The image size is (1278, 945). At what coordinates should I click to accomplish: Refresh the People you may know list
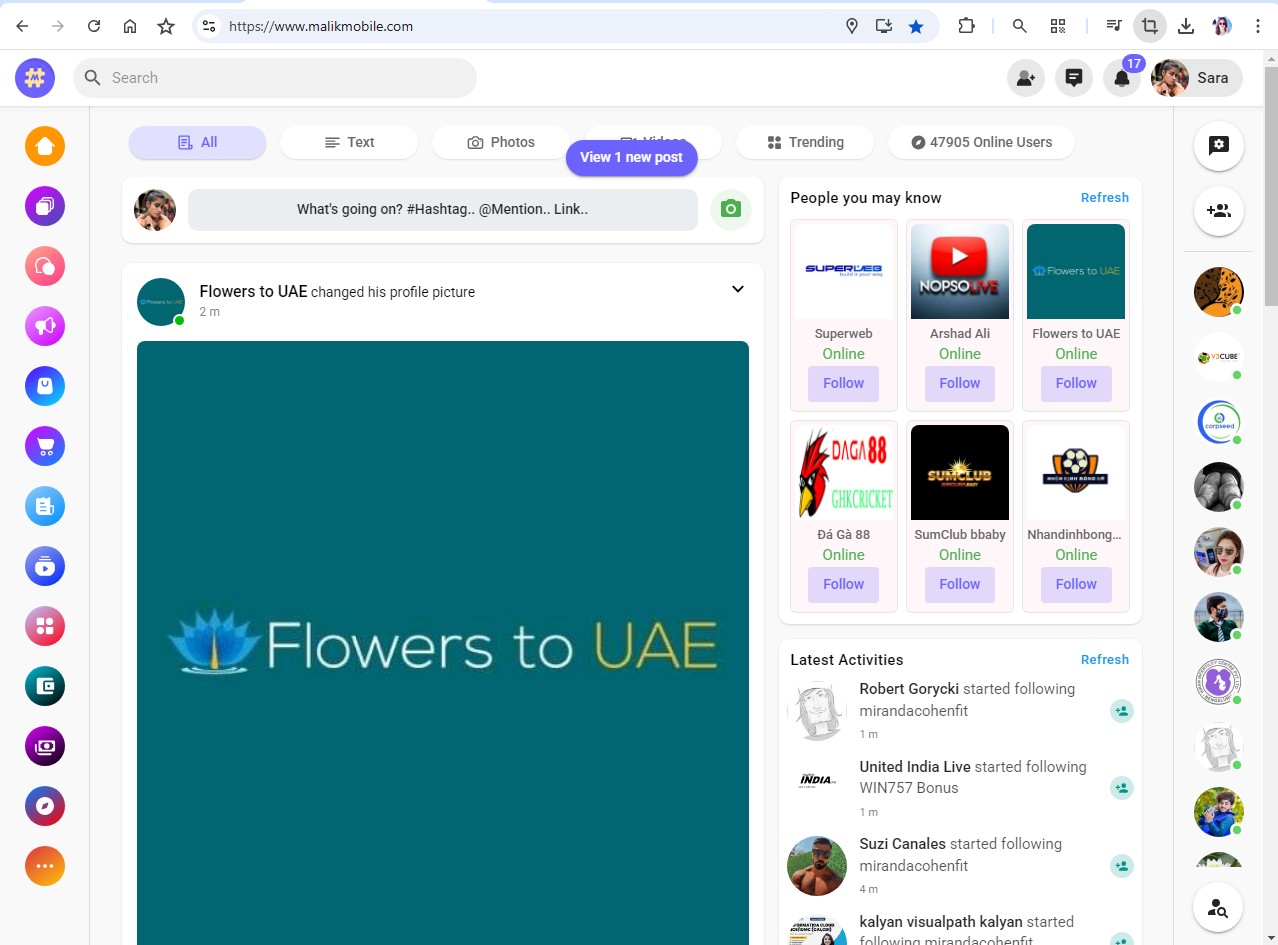click(x=1105, y=198)
